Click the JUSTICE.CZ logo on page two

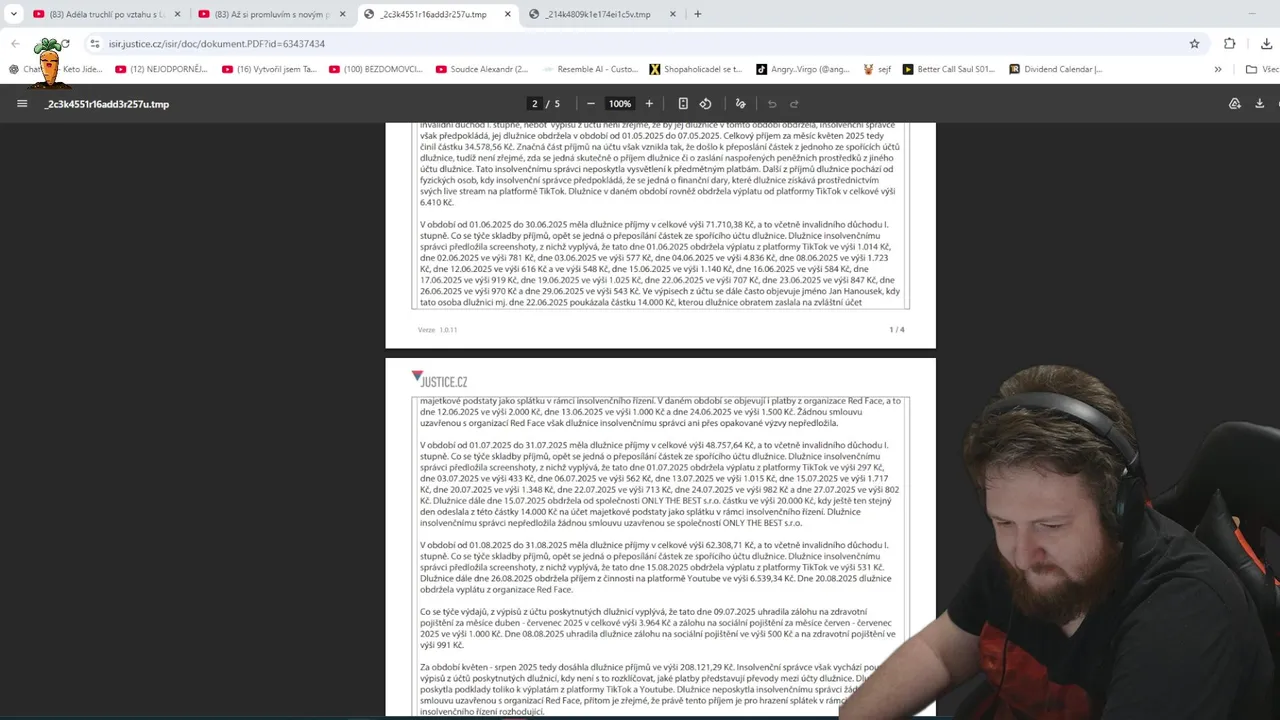(439, 380)
